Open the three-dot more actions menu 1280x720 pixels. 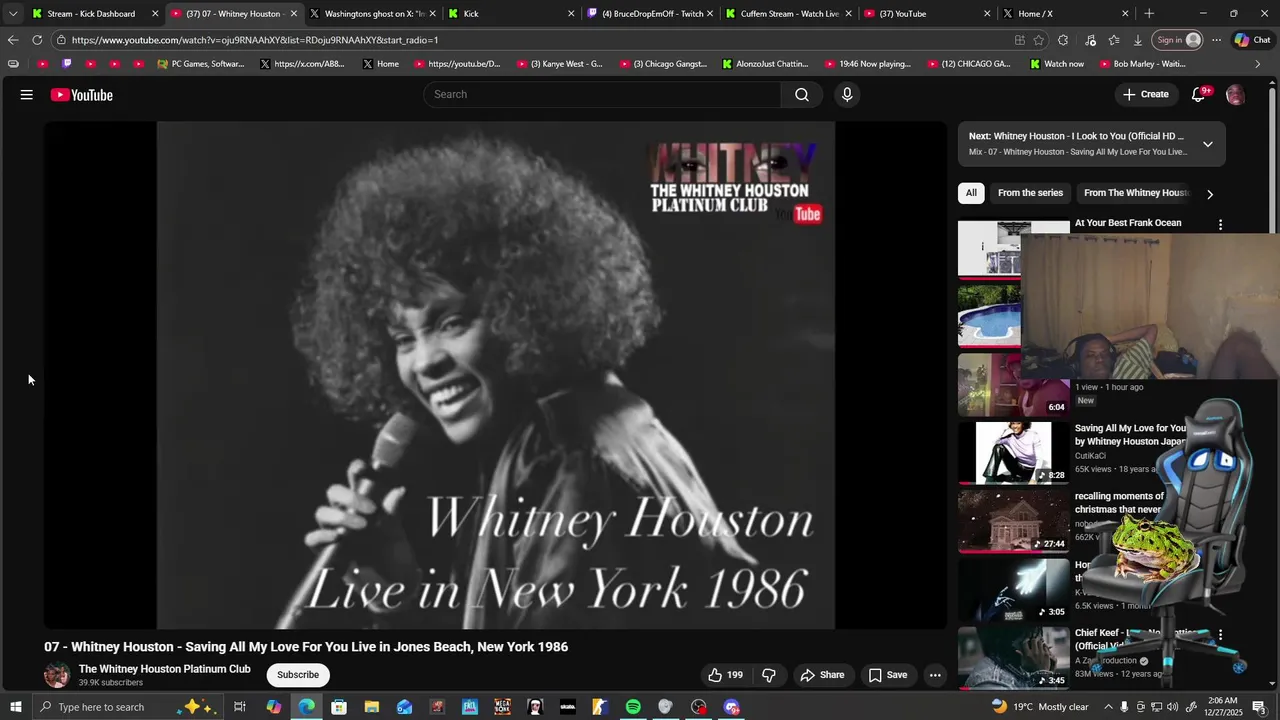point(935,675)
